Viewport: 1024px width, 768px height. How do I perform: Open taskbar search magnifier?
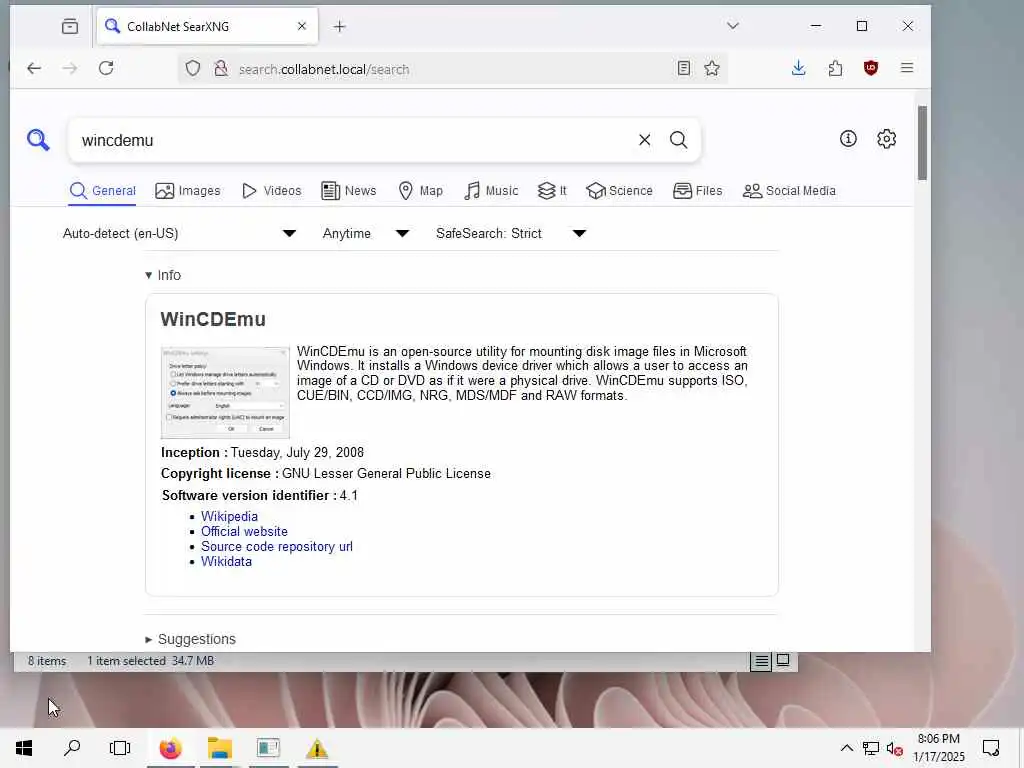(72, 748)
